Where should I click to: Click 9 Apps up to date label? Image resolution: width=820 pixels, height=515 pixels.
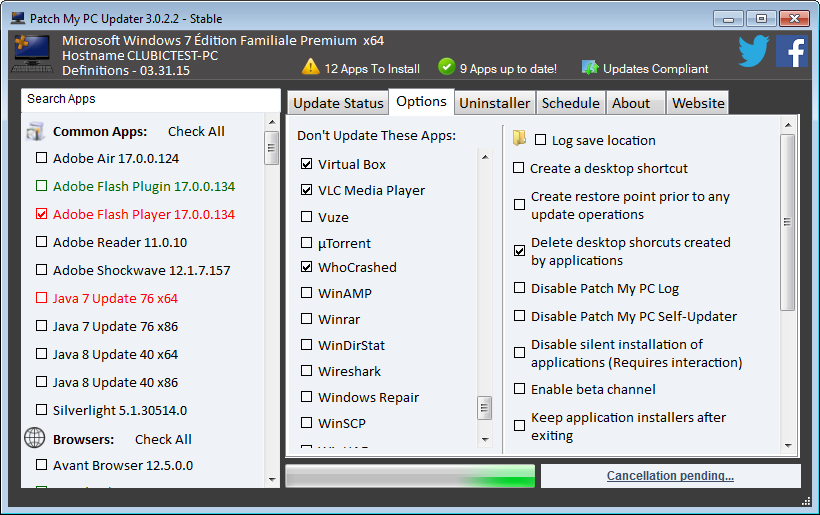click(x=508, y=69)
